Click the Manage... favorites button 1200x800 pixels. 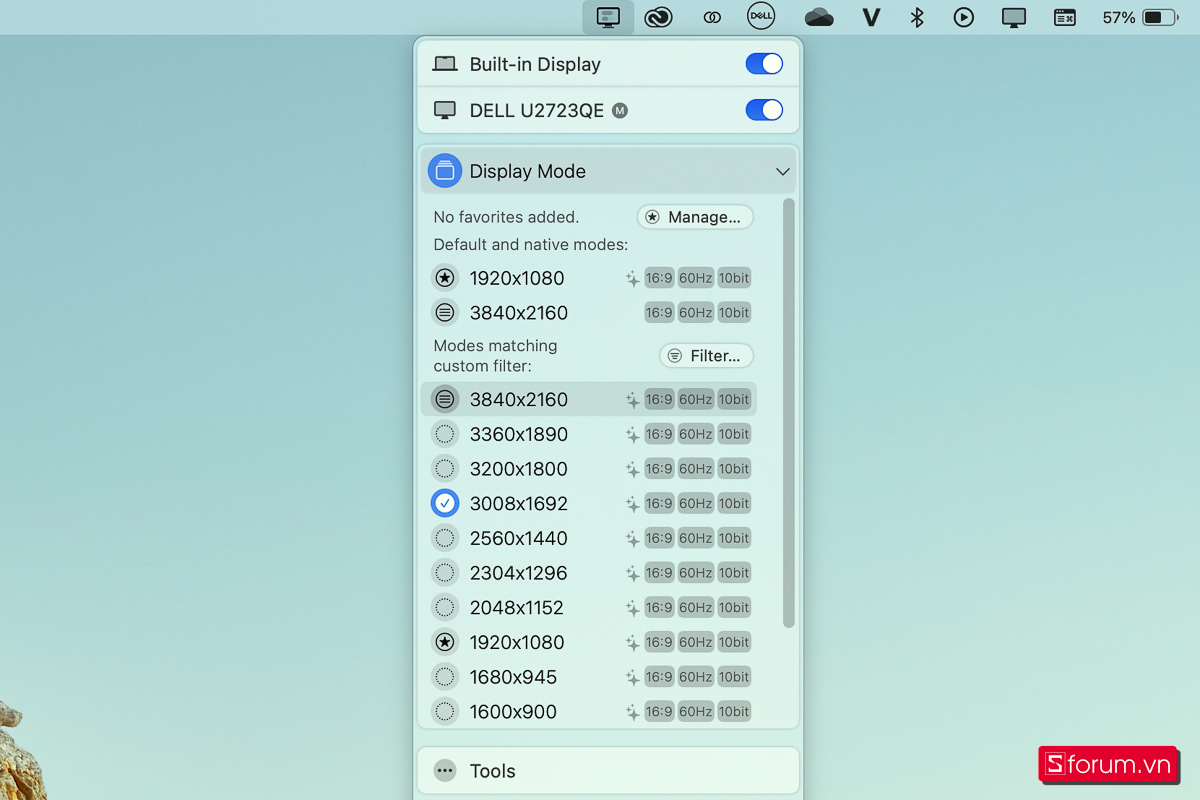695,217
